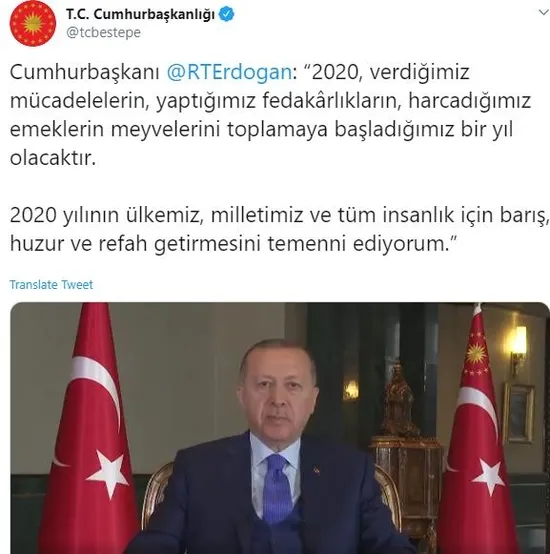
Task: Click the presidential seal flag on the video's right
Action: tap(477, 429)
